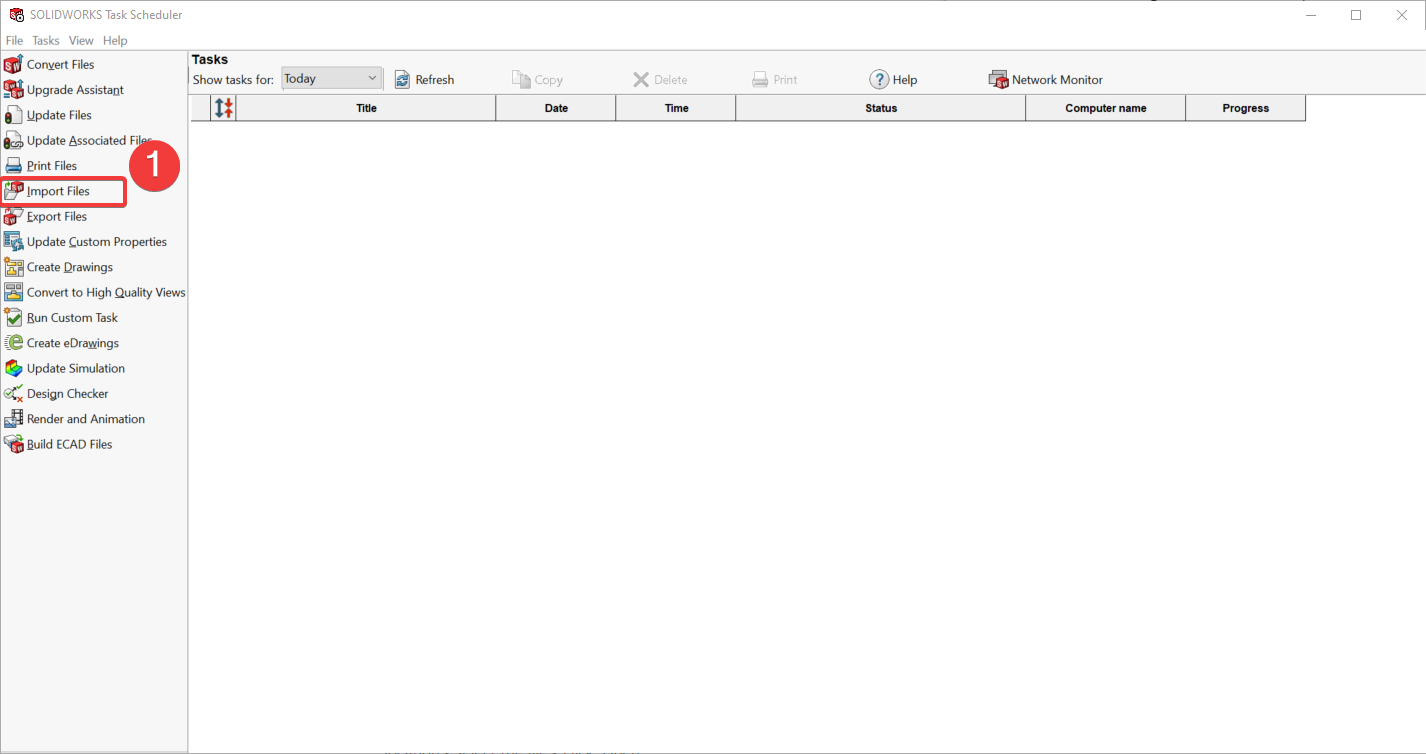
Task: Minimize the Task Scheduler window
Action: [1310, 15]
